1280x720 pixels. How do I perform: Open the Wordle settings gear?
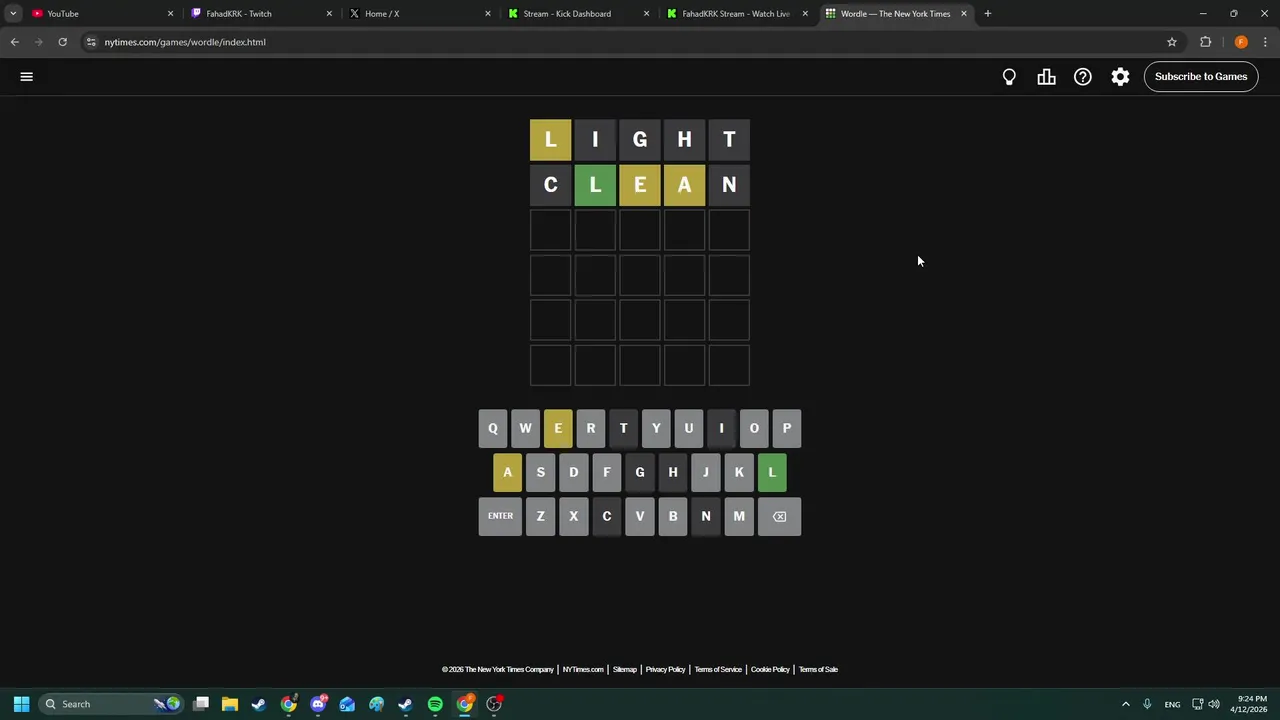point(1120,77)
